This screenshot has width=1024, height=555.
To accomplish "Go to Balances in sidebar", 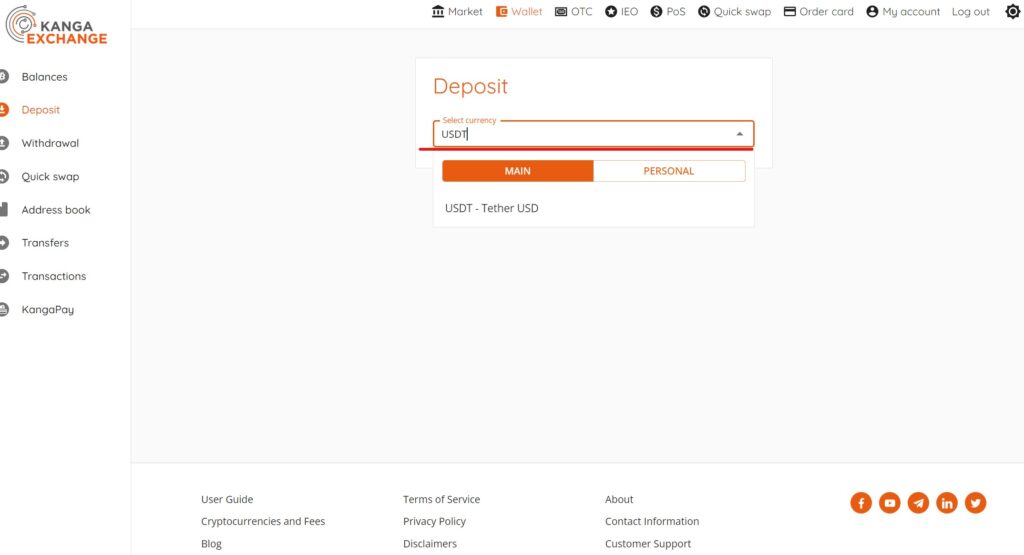I will (44, 76).
